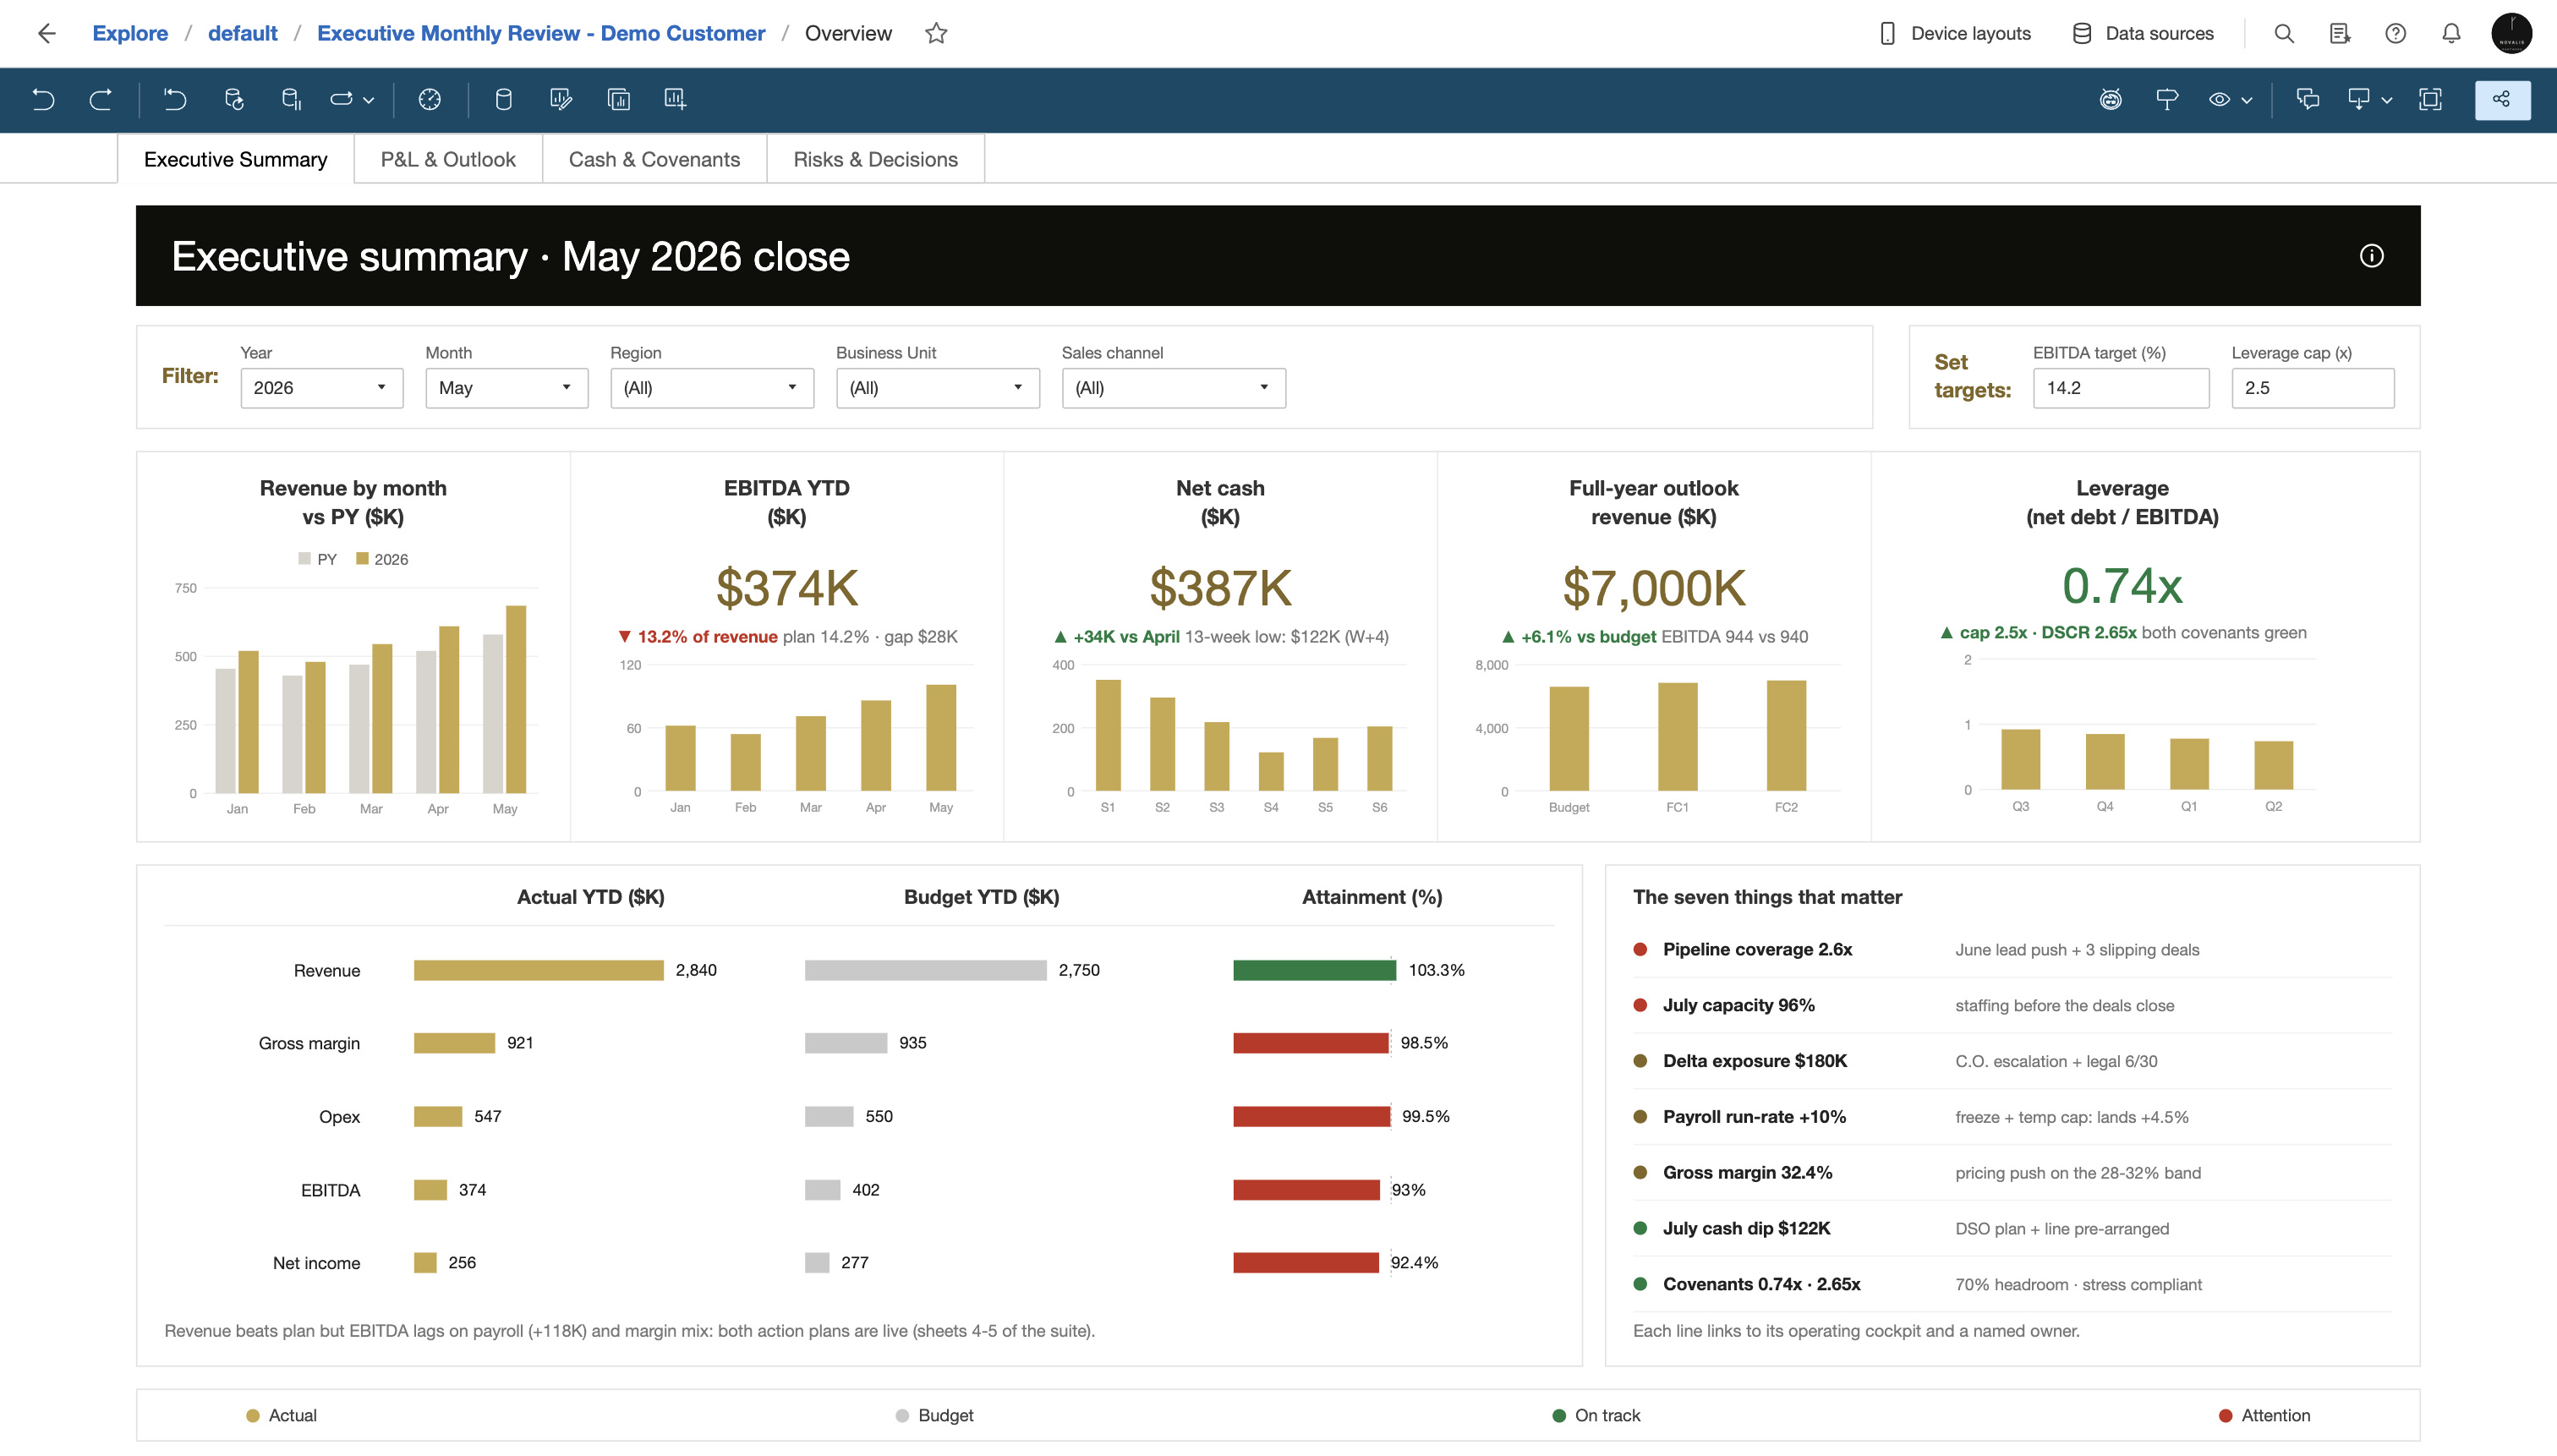Viewport: 2557px width, 1456px height.
Task: Click the 2026 legend color swatch
Action: (x=362, y=559)
